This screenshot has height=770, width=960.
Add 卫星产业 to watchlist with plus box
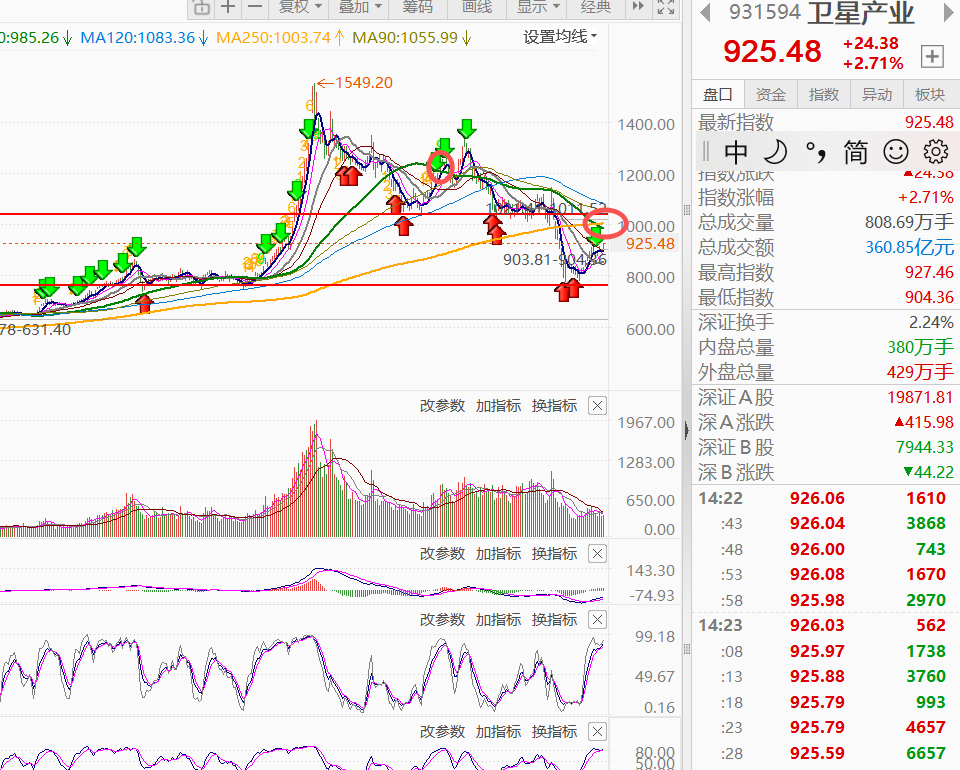[x=932, y=57]
